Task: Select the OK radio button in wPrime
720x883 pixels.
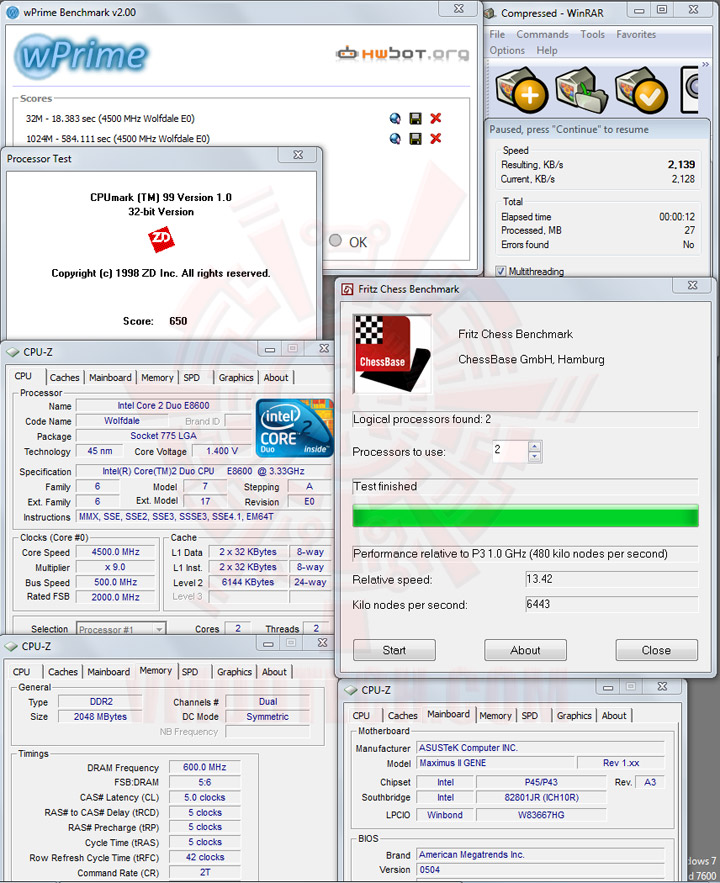Action: (x=336, y=240)
